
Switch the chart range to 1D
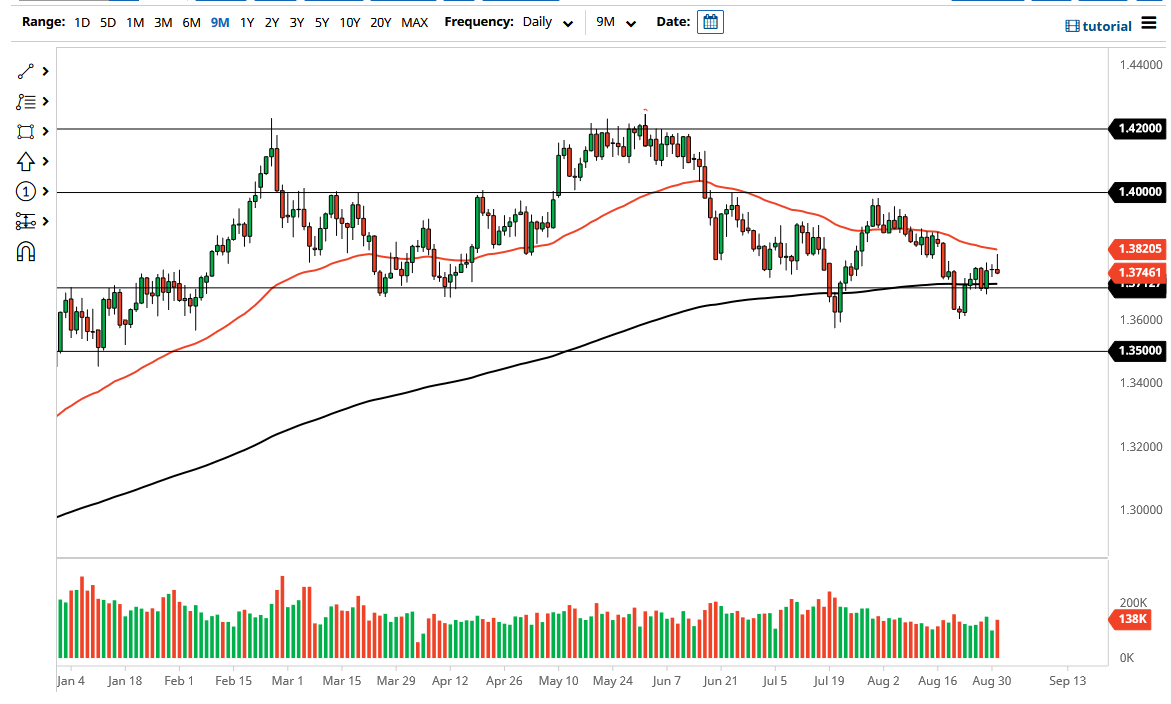(x=82, y=21)
